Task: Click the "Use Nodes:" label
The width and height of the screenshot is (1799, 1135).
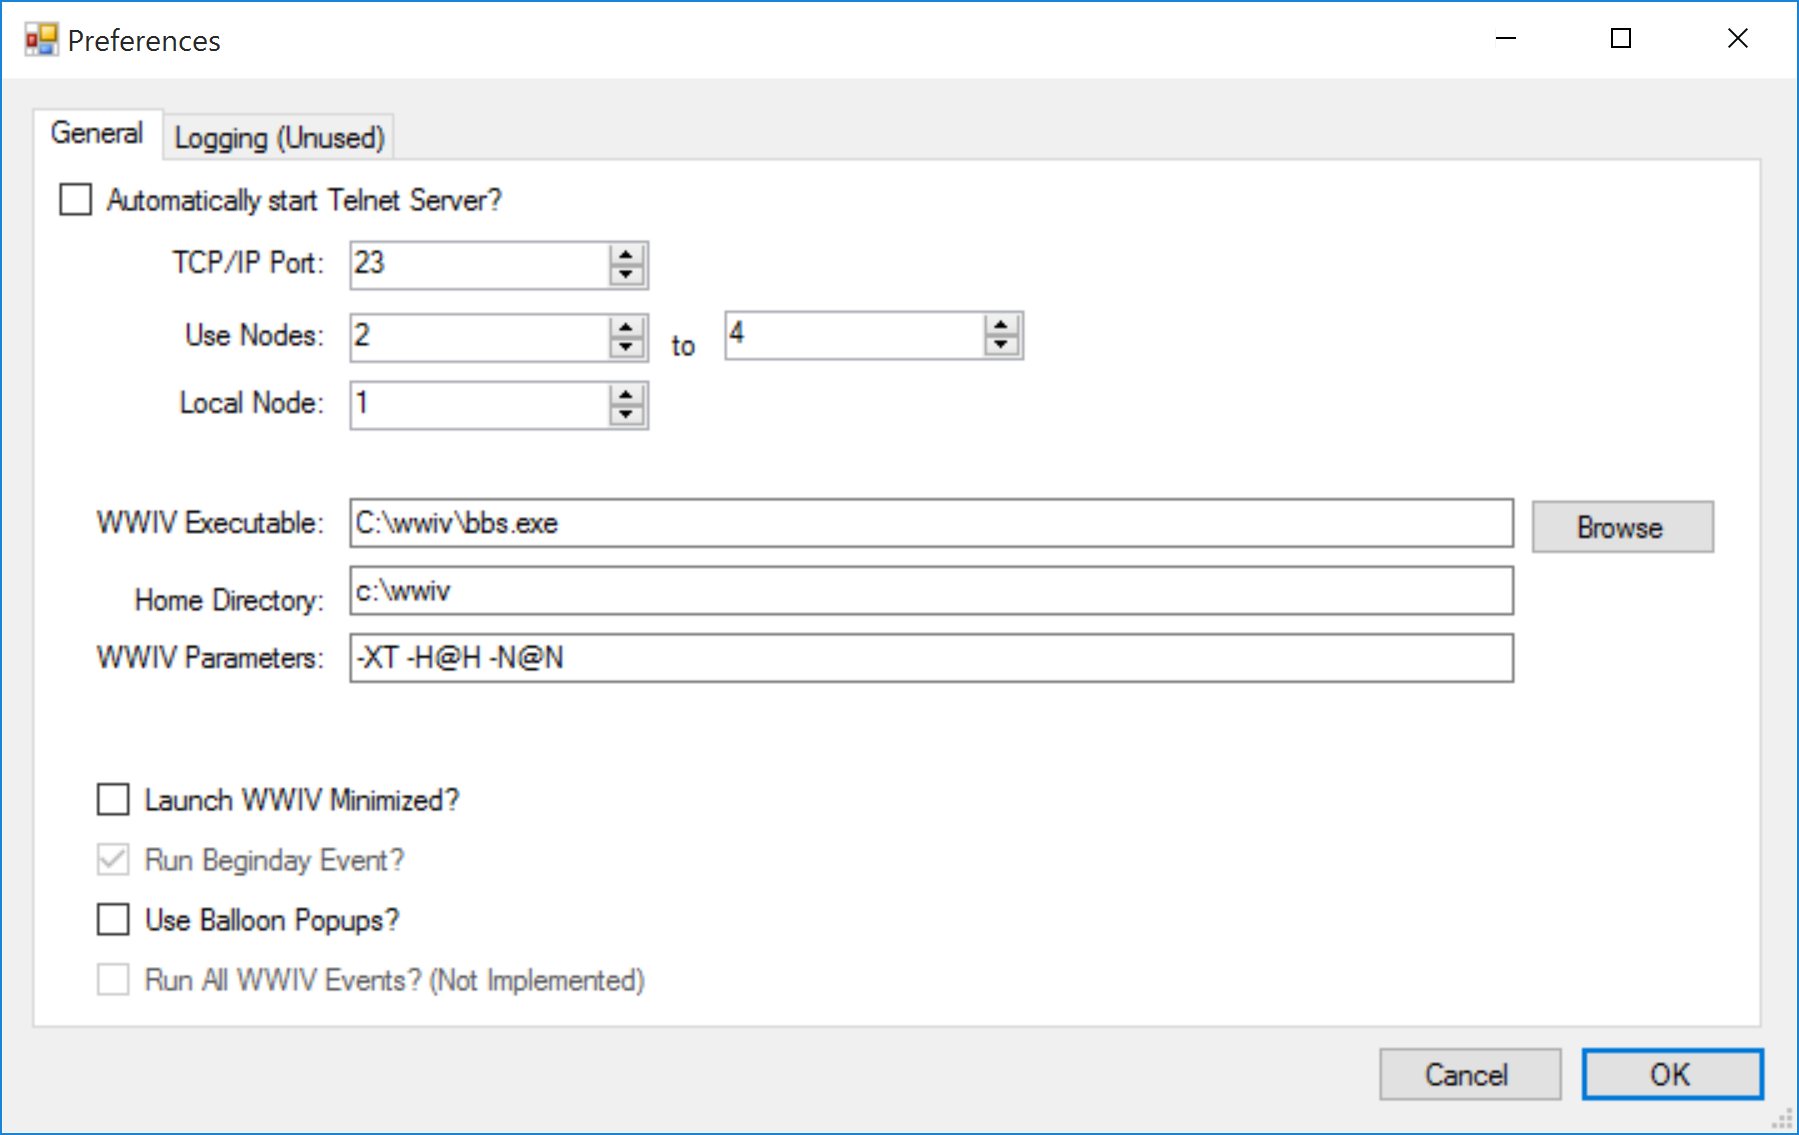Action: (255, 335)
